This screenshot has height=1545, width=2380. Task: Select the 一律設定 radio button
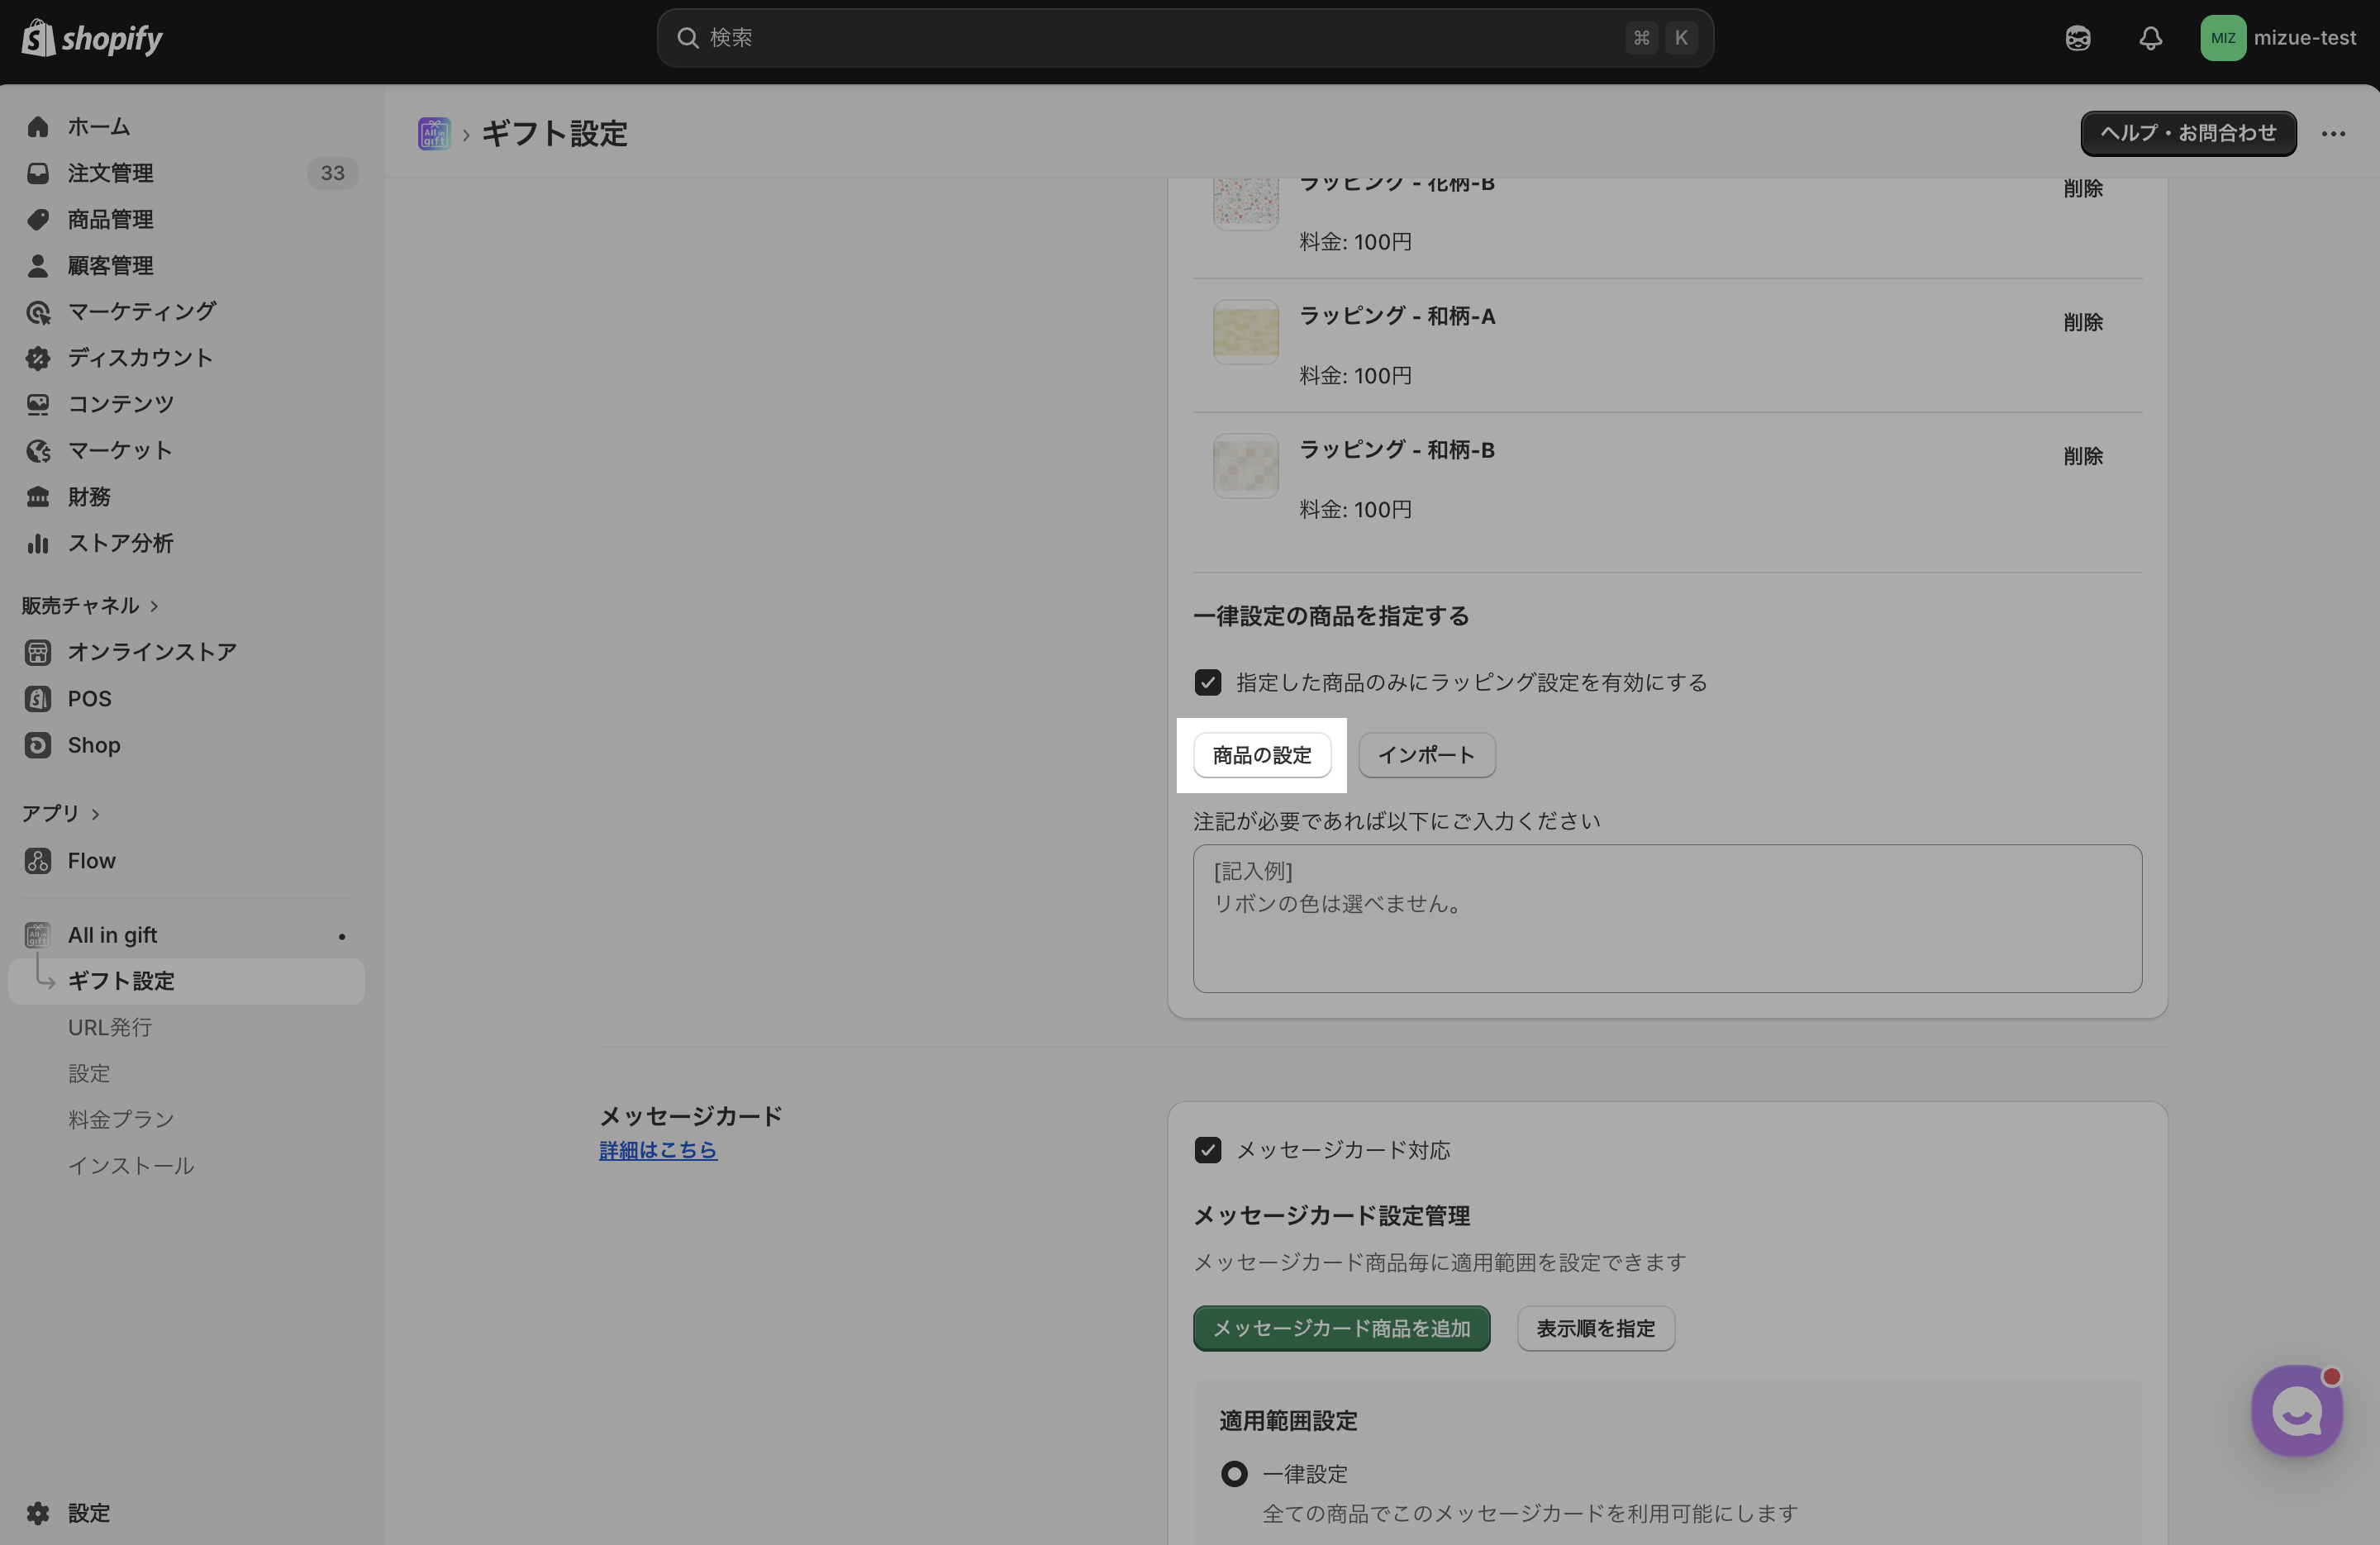click(x=1234, y=1473)
